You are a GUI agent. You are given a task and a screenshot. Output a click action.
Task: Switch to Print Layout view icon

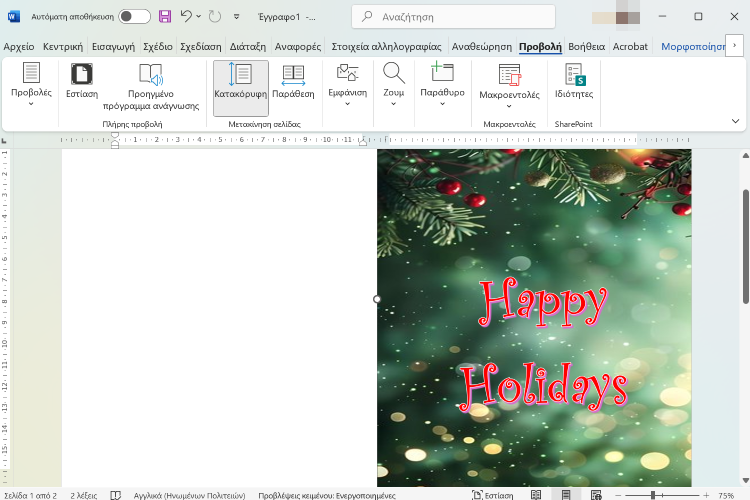point(566,495)
